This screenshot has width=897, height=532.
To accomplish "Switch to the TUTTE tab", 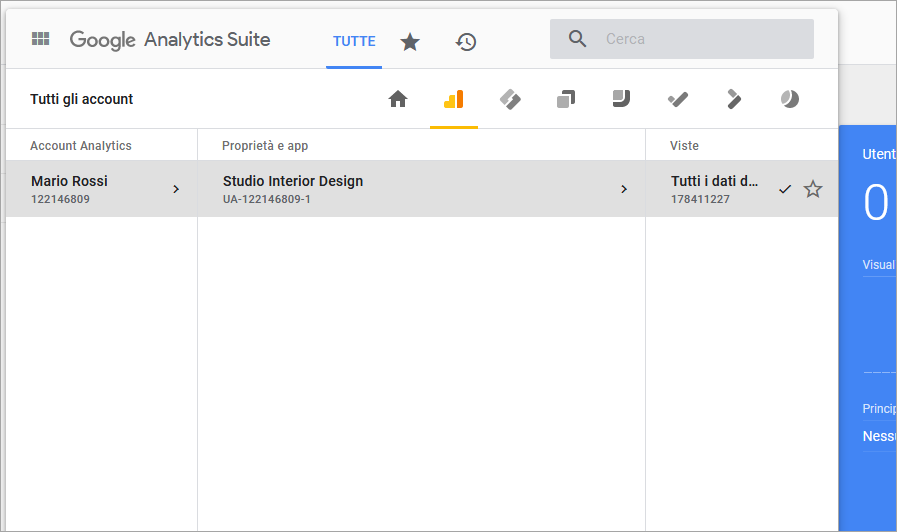I will 354,41.
